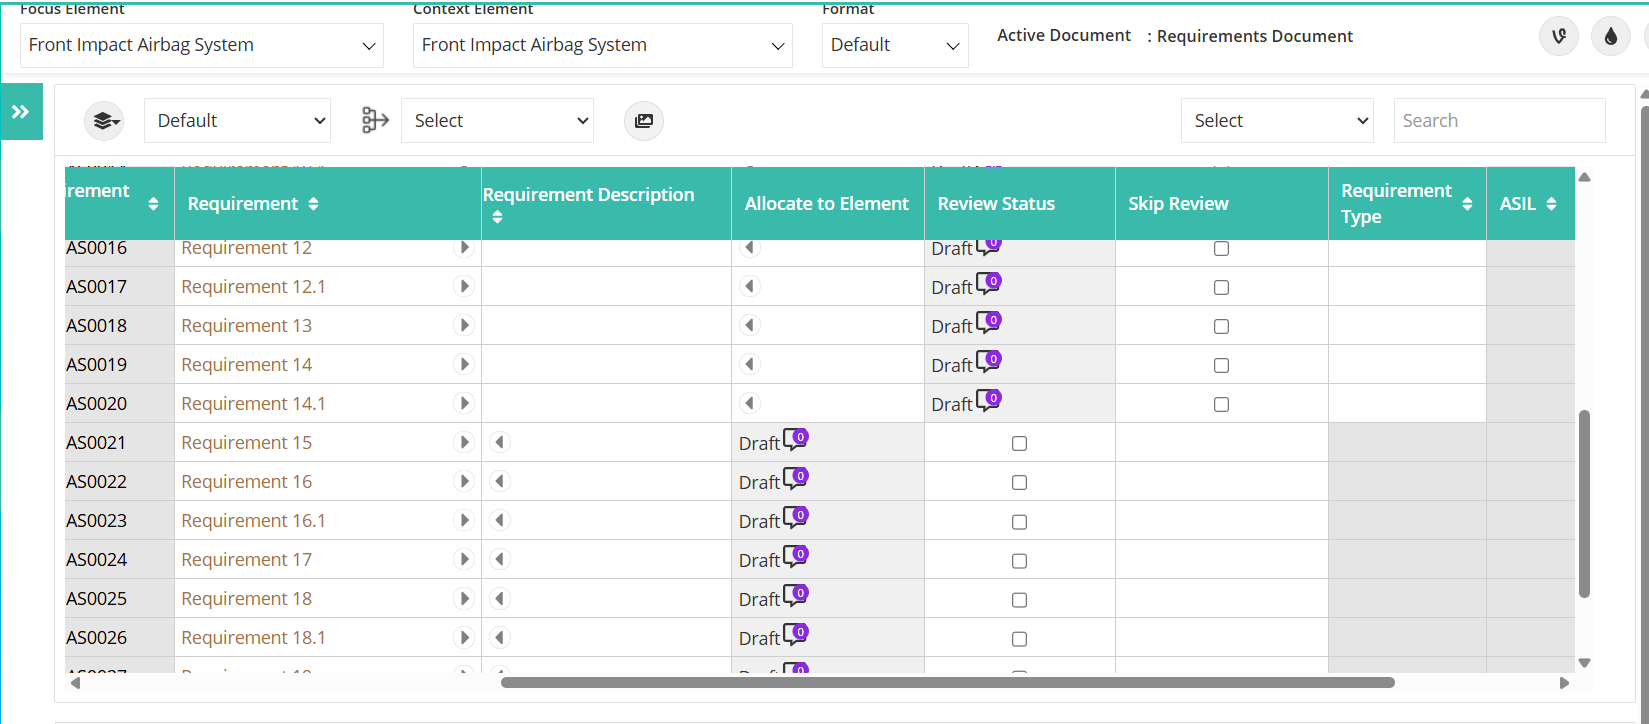1649x724 pixels.
Task: Tick the Skip Review checkbox for AS0017
Action: pyautogui.click(x=1221, y=288)
